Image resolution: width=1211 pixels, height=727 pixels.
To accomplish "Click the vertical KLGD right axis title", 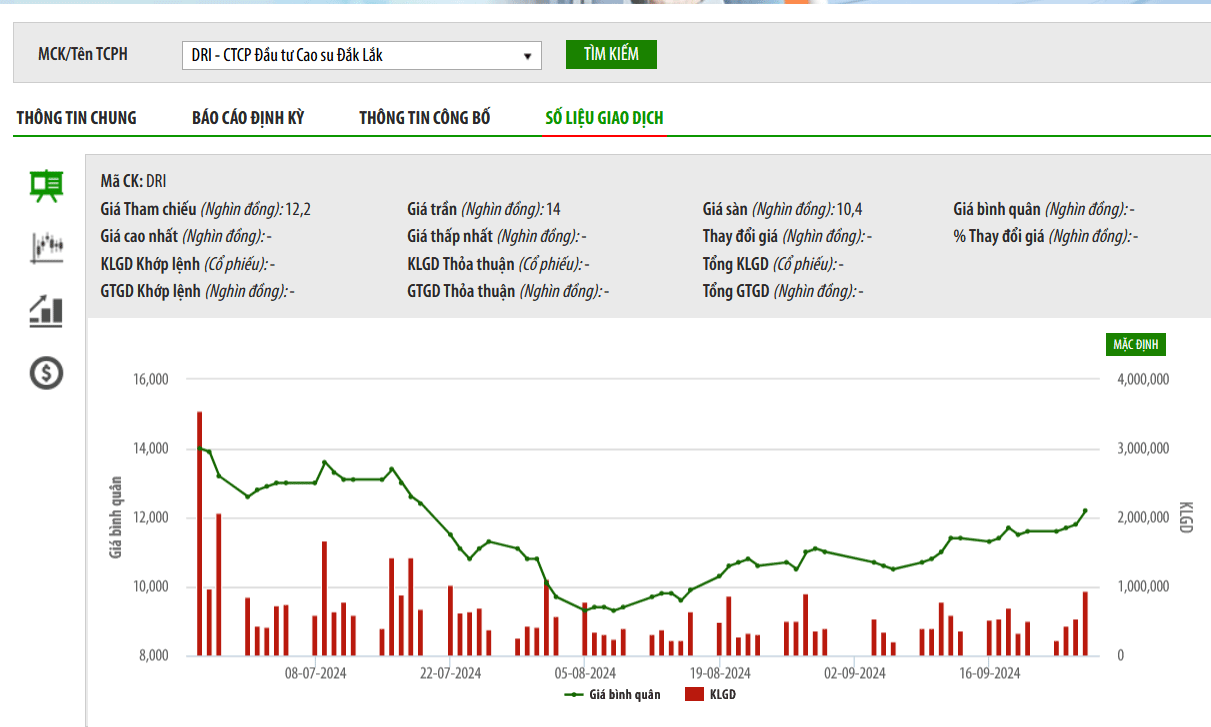I will (x=1186, y=516).
